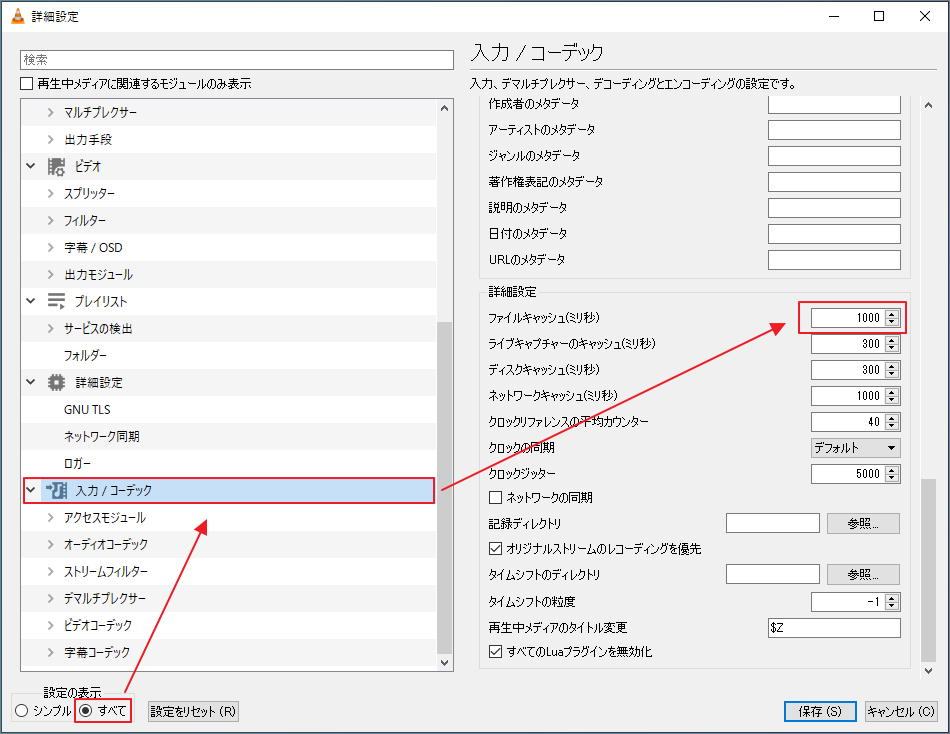The image size is (950, 734).
Task: Enable the ネットワークの同期 checkbox
Action: coord(494,496)
